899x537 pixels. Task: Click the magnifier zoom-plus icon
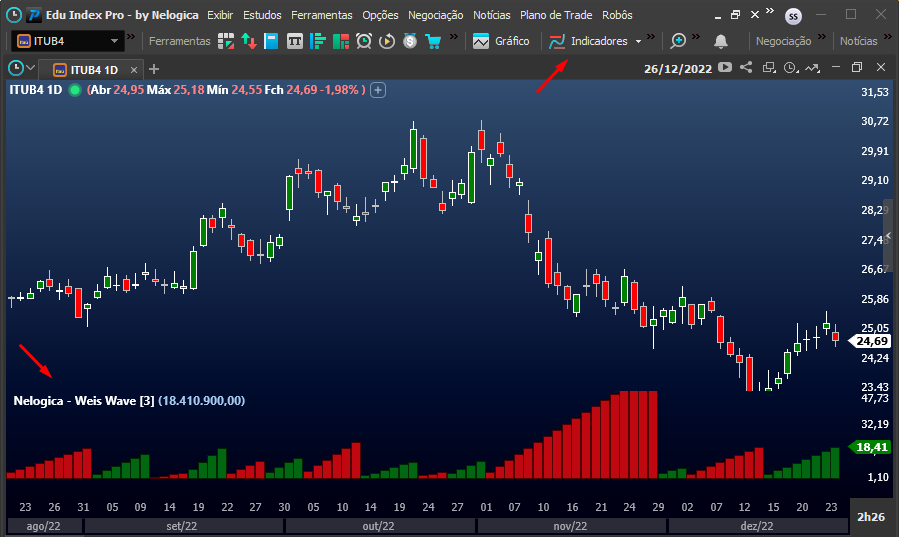[678, 41]
